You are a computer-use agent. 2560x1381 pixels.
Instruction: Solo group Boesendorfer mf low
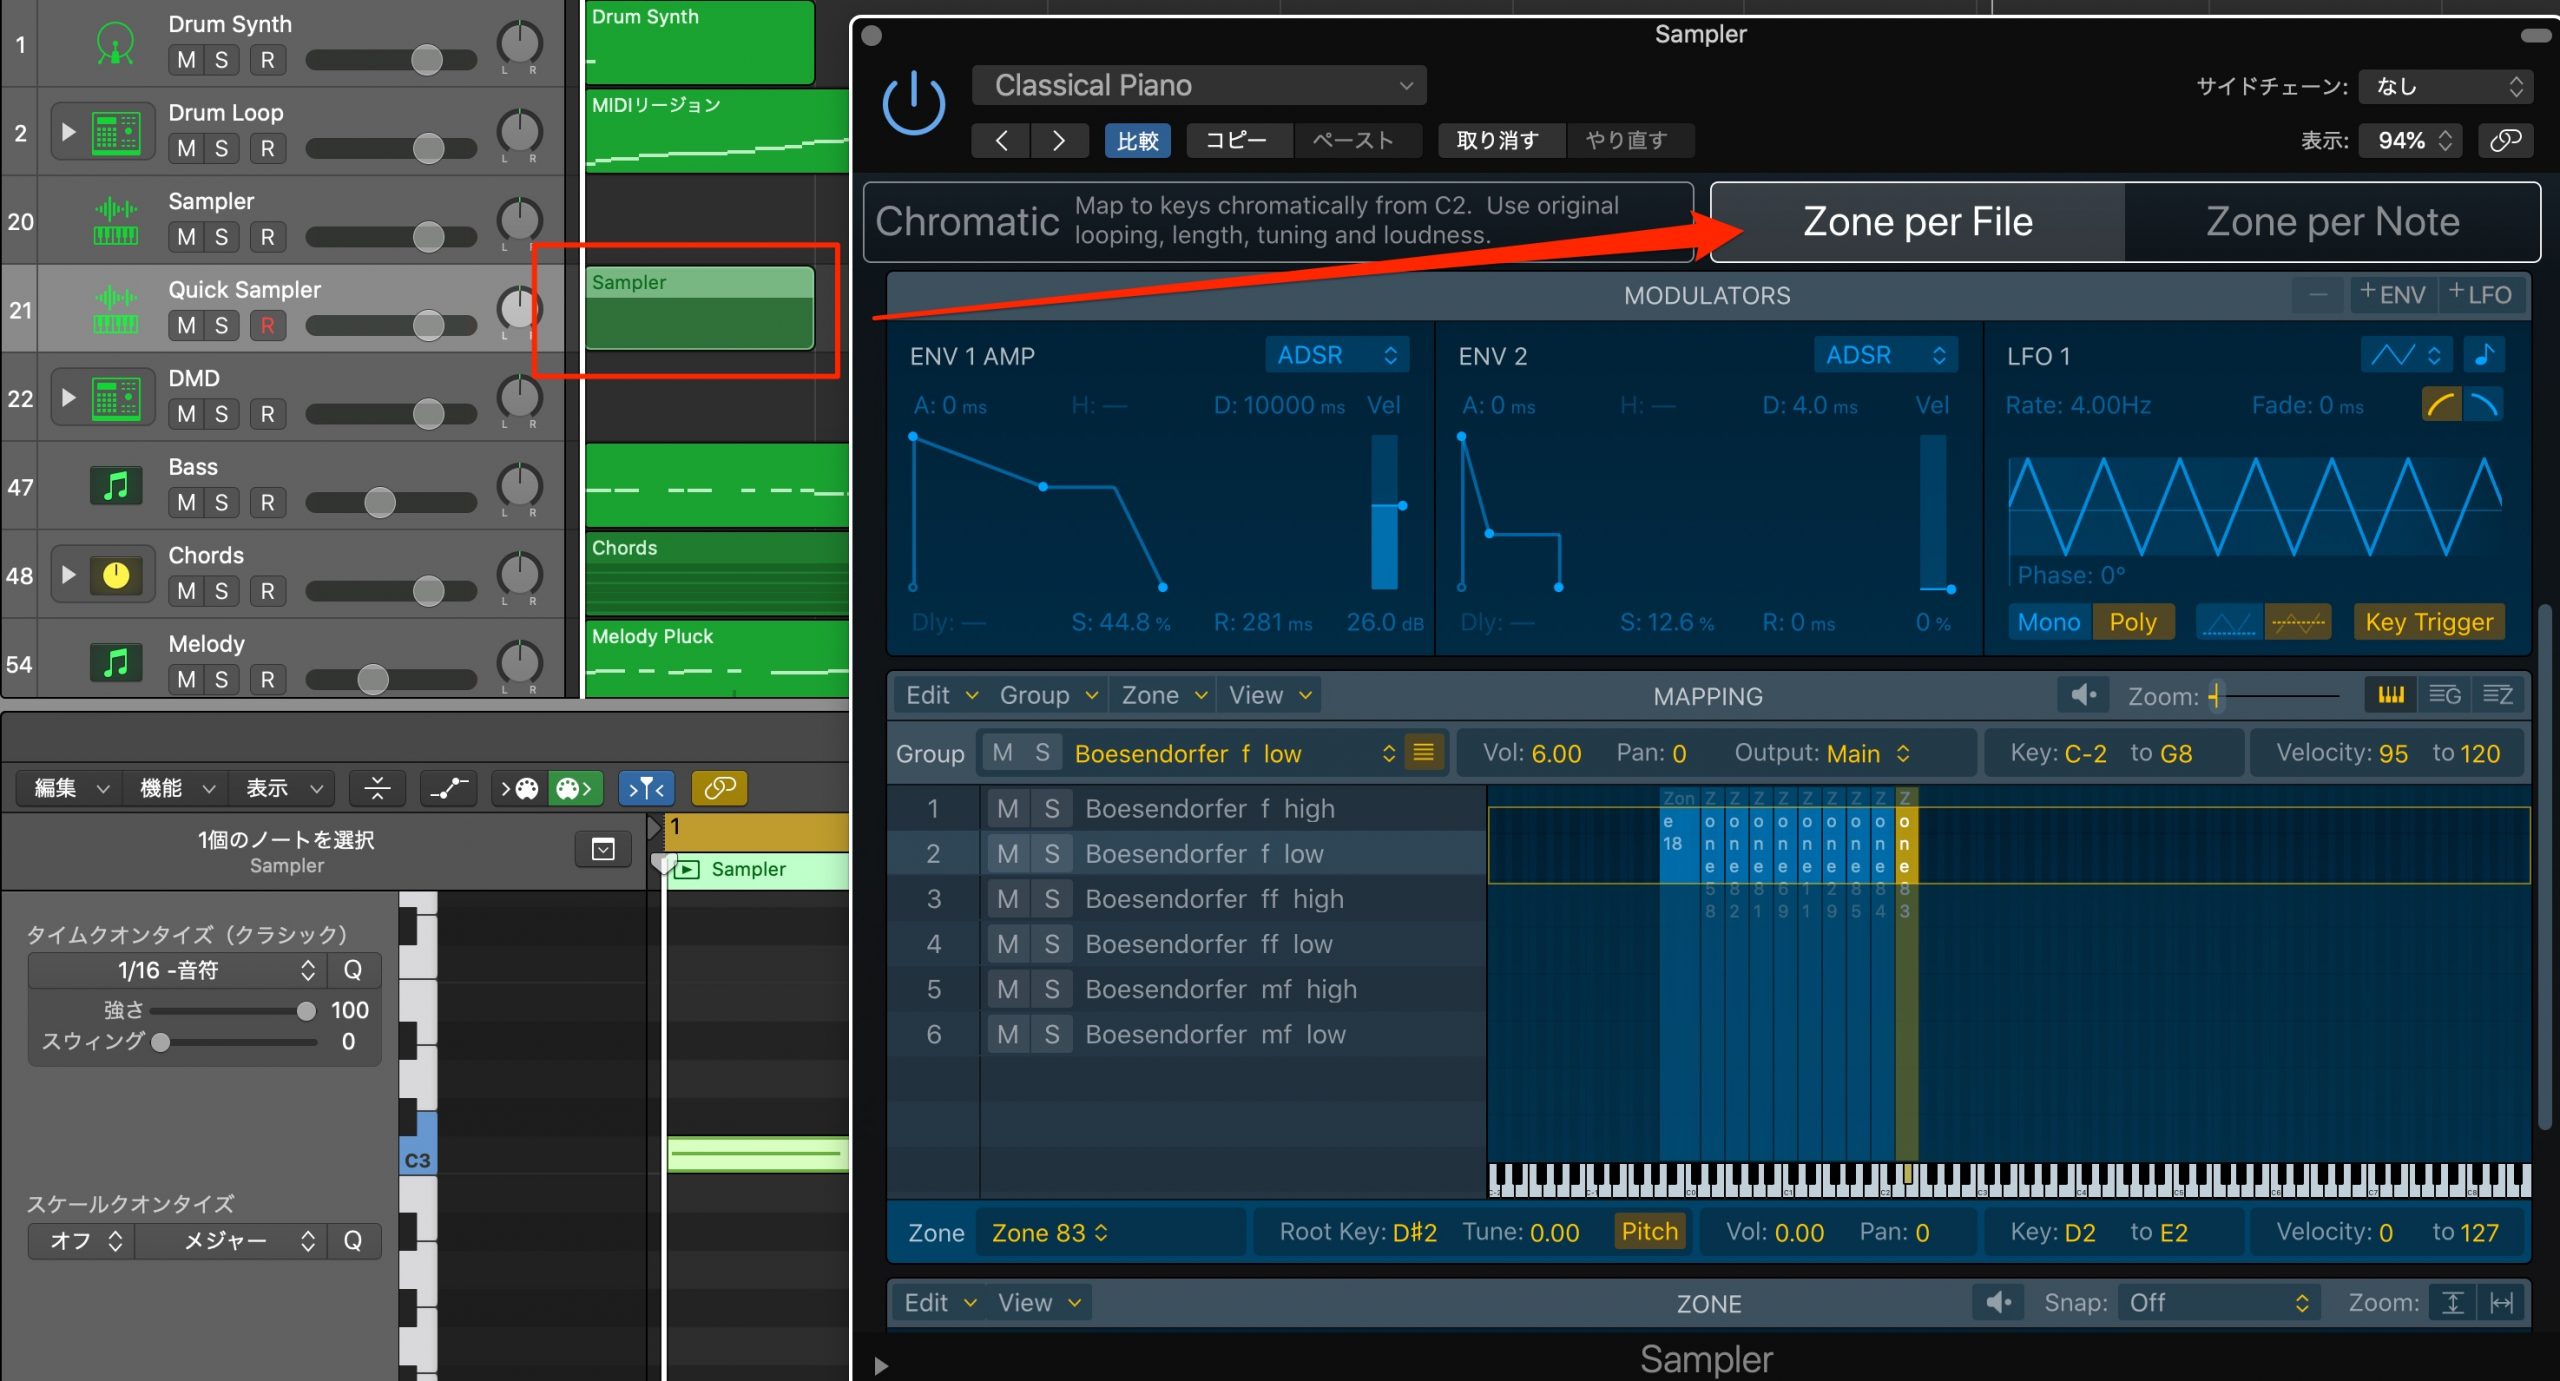pos(1052,1034)
